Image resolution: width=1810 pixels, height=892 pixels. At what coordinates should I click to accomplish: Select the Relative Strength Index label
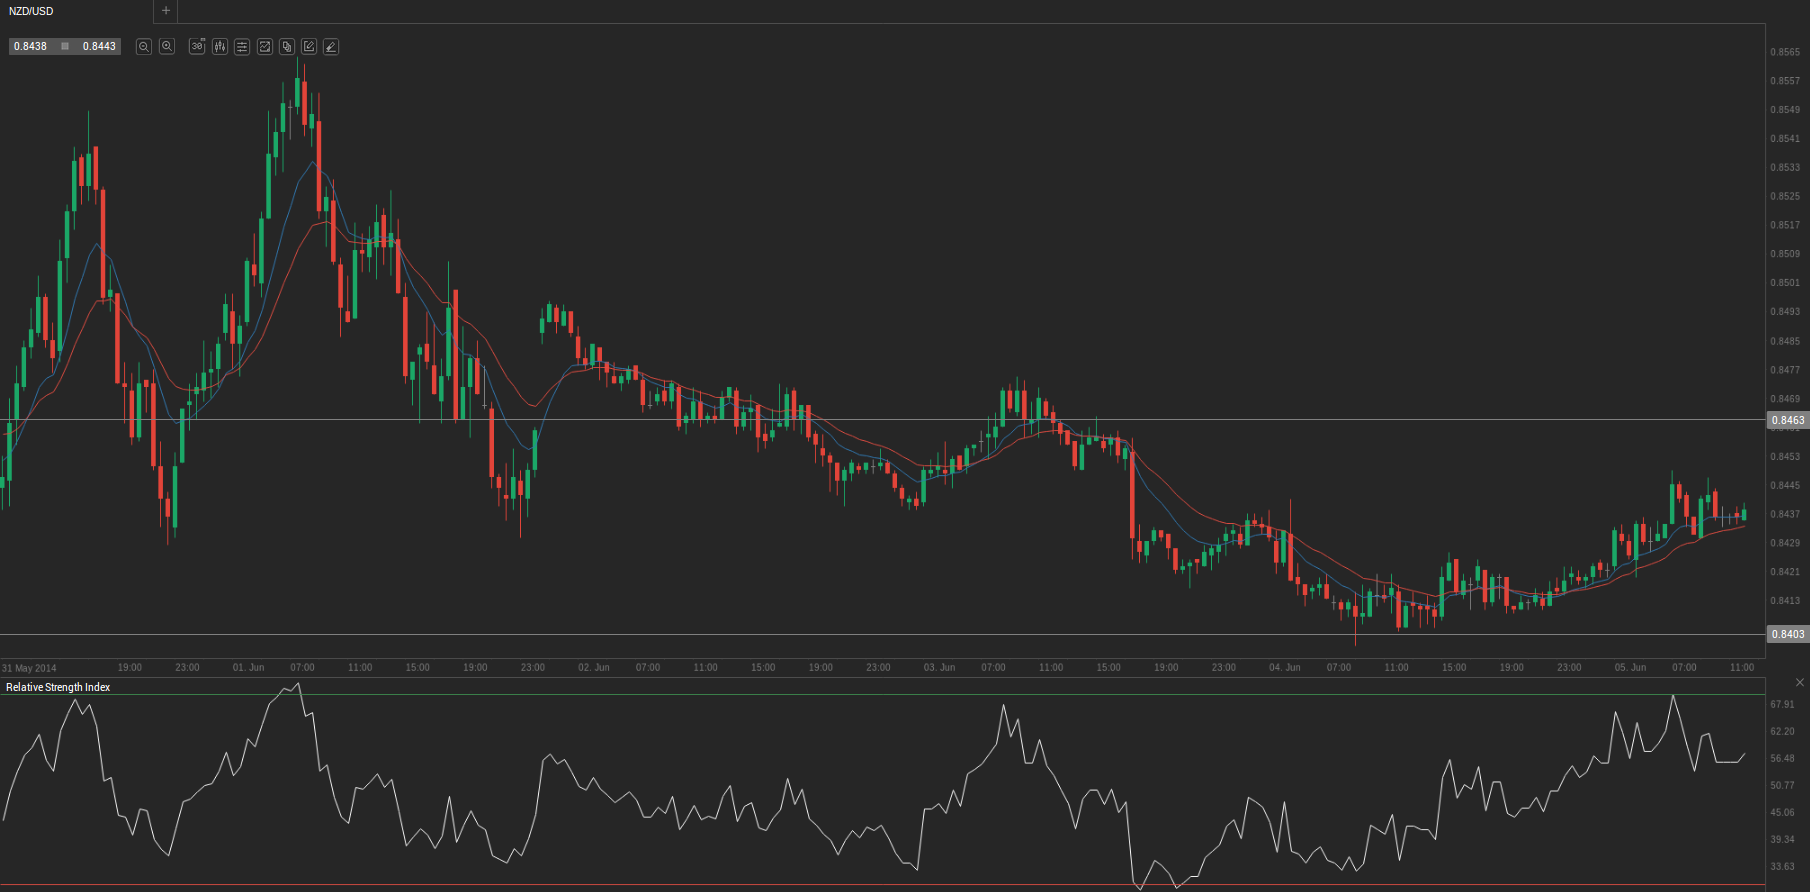[58, 687]
